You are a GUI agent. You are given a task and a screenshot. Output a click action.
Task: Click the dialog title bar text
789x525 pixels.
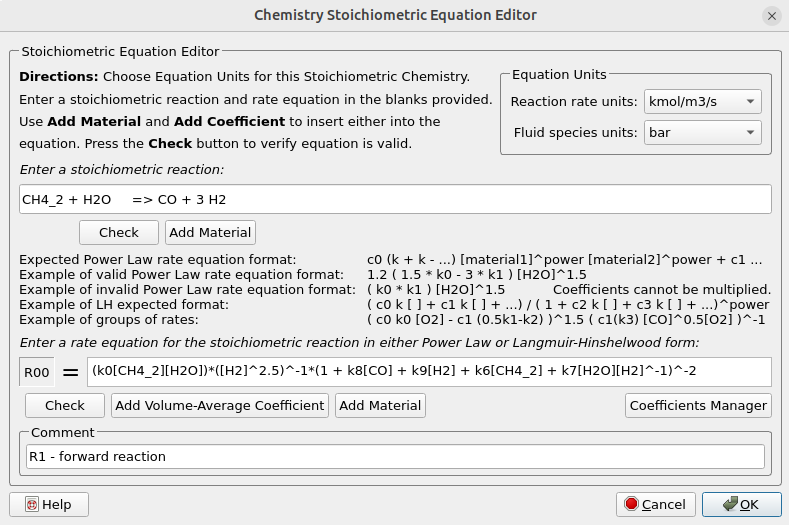395,15
